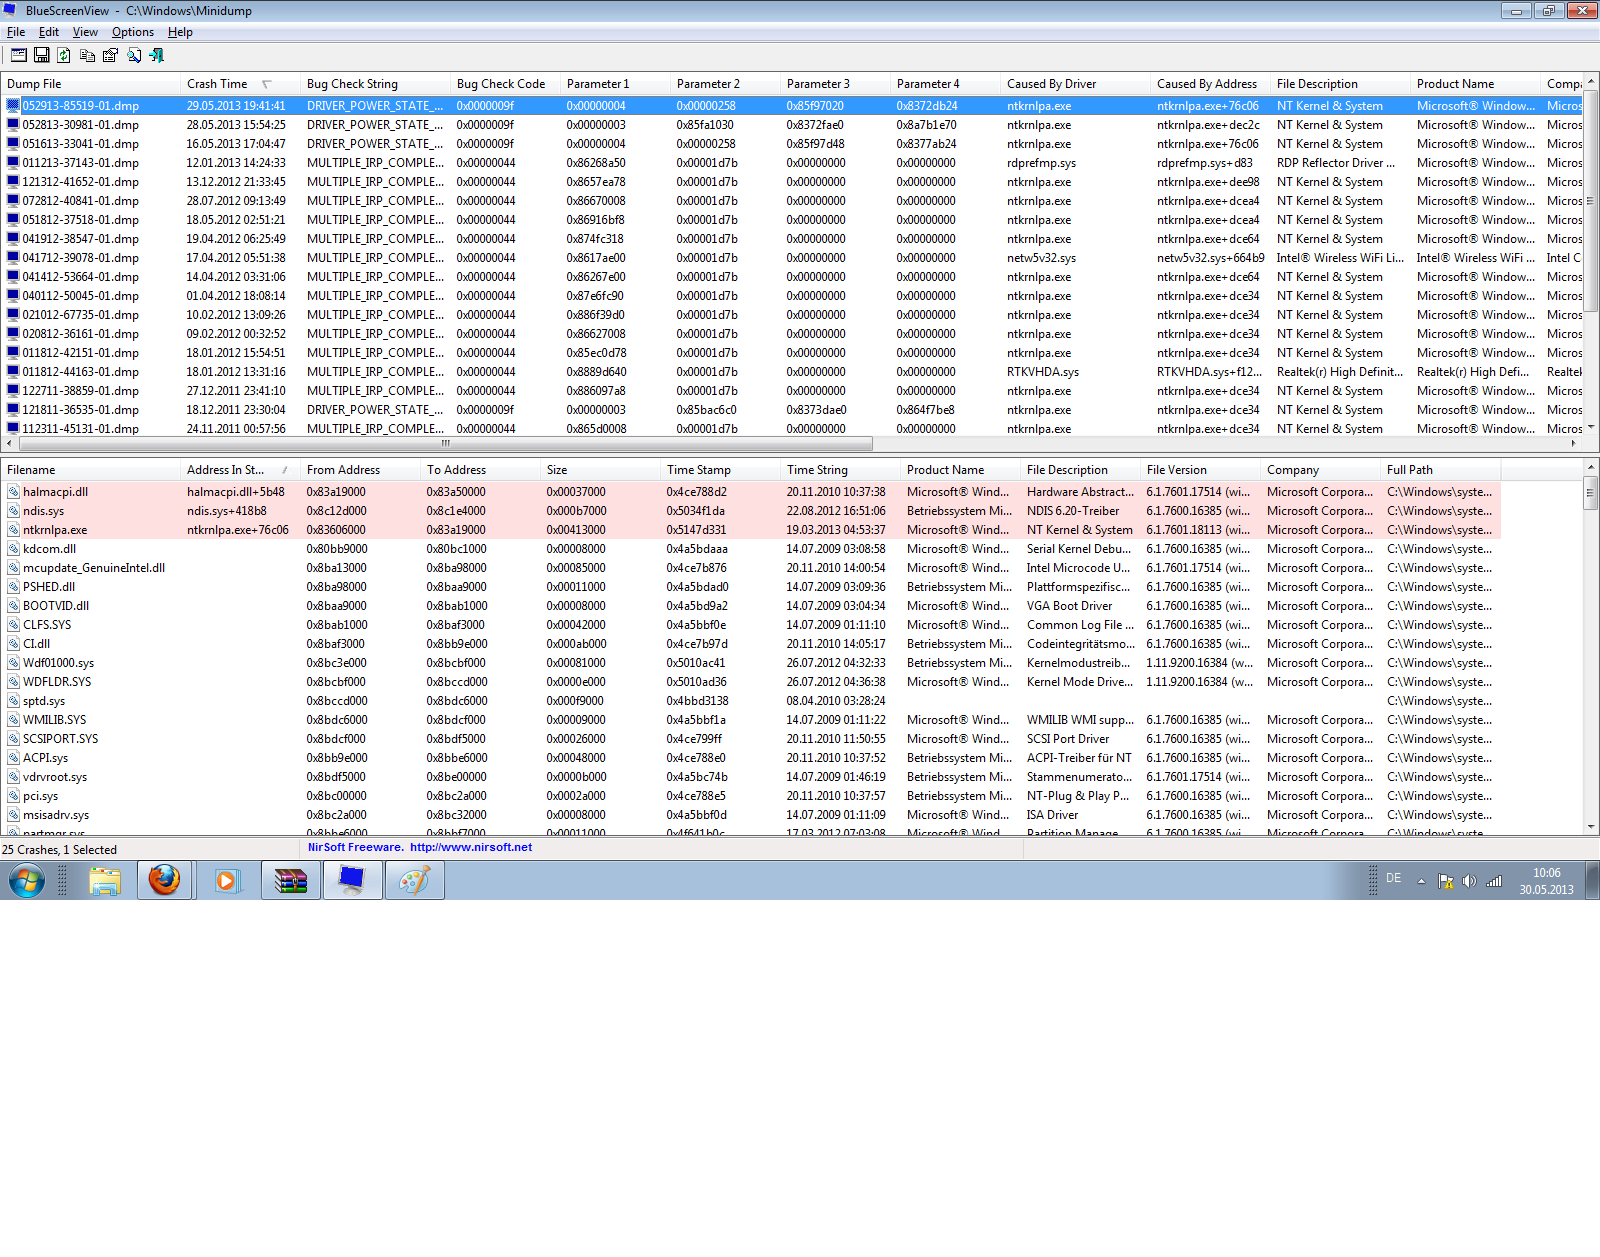Select Wdf01000.sys driver row

(750, 663)
